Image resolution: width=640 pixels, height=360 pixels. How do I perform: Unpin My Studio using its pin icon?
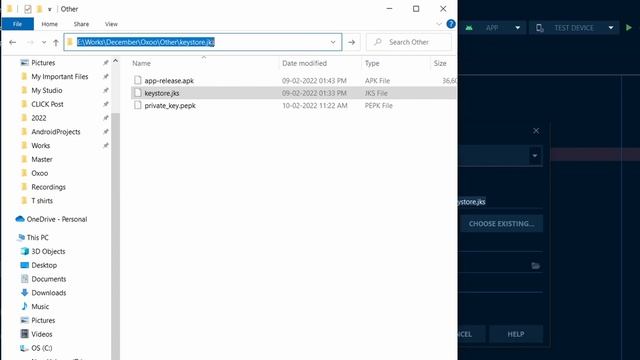106,90
